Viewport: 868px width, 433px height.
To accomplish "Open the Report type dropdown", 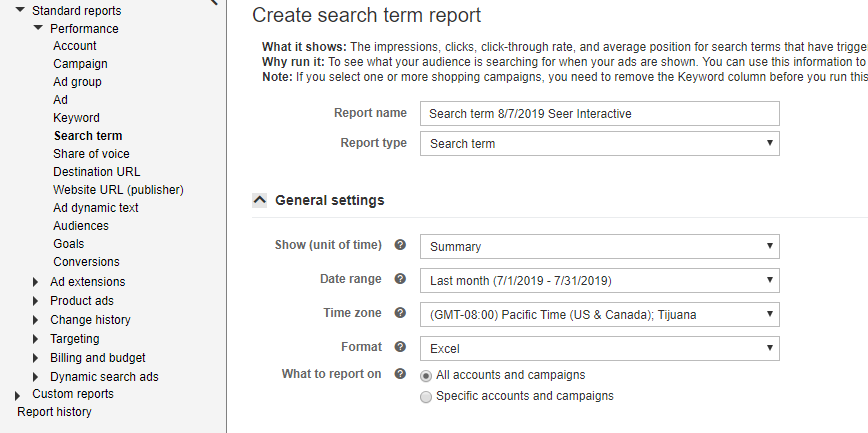I will [x=600, y=143].
